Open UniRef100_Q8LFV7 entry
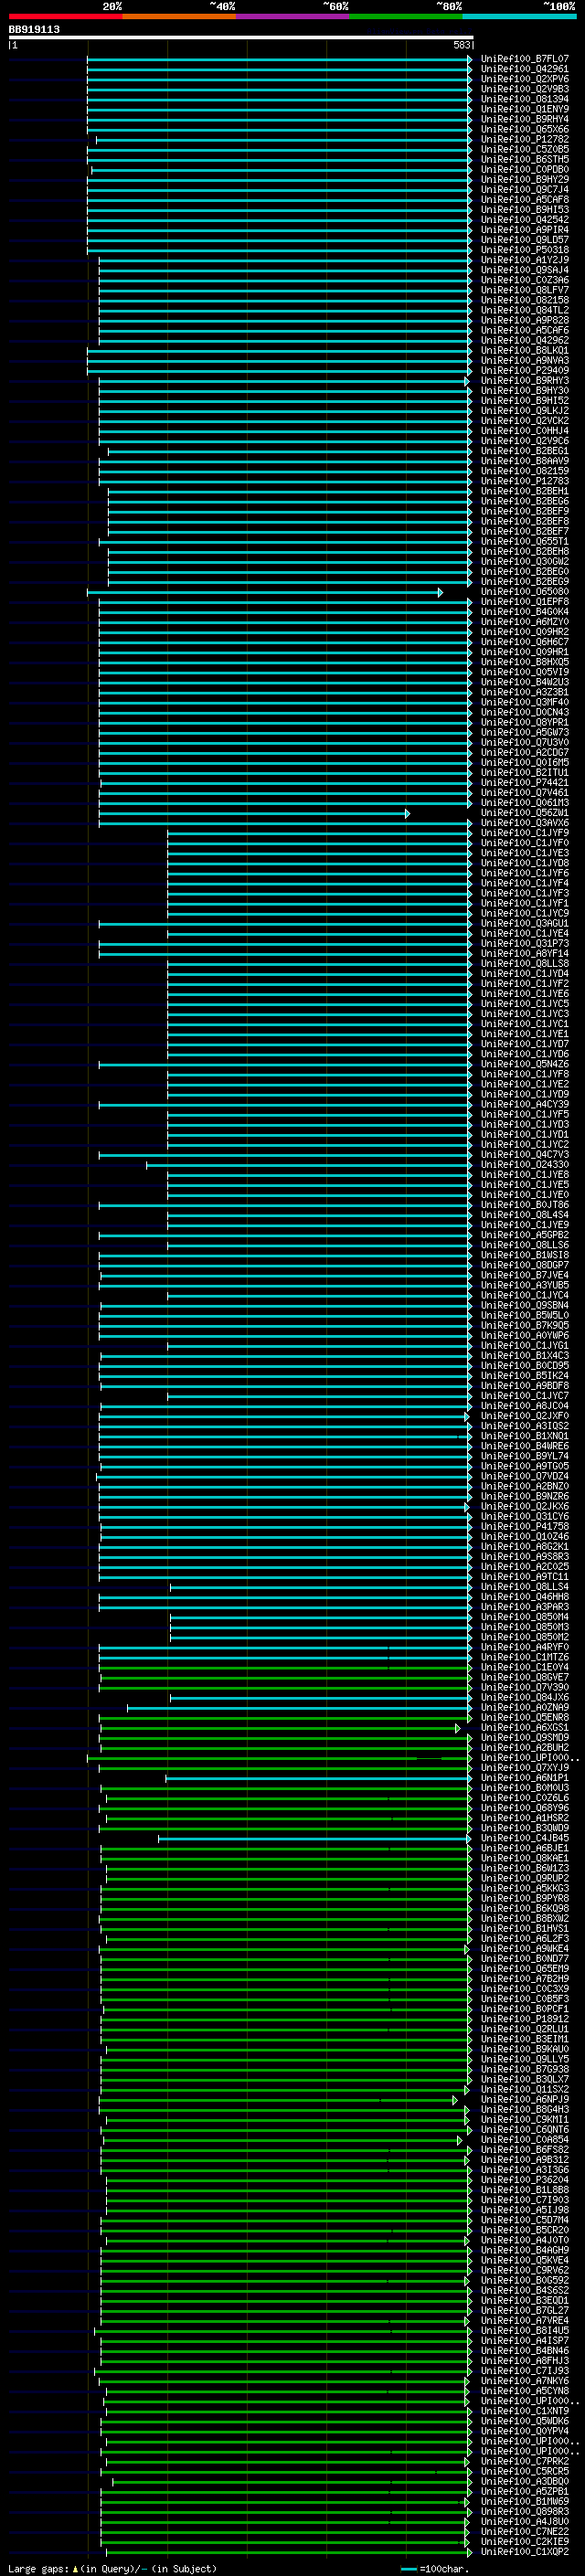This screenshot has height=2576, width=585. pos(525,290)
